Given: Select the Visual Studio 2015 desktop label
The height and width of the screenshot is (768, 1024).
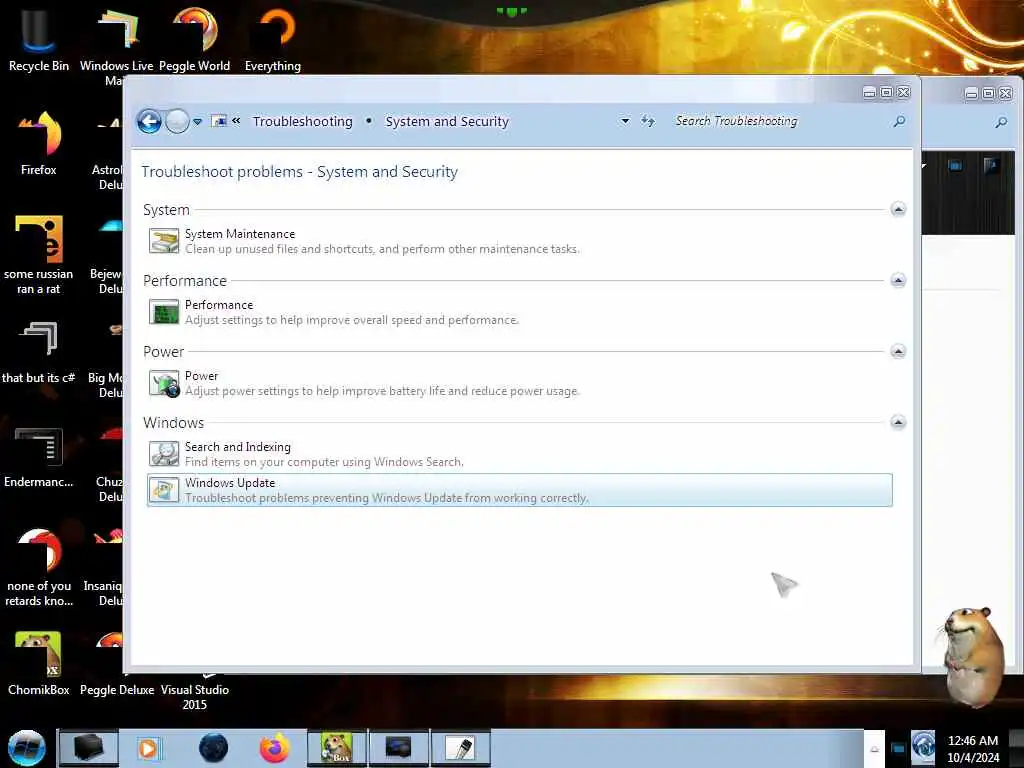Looking at the screenshot, I should coord(195,697).
